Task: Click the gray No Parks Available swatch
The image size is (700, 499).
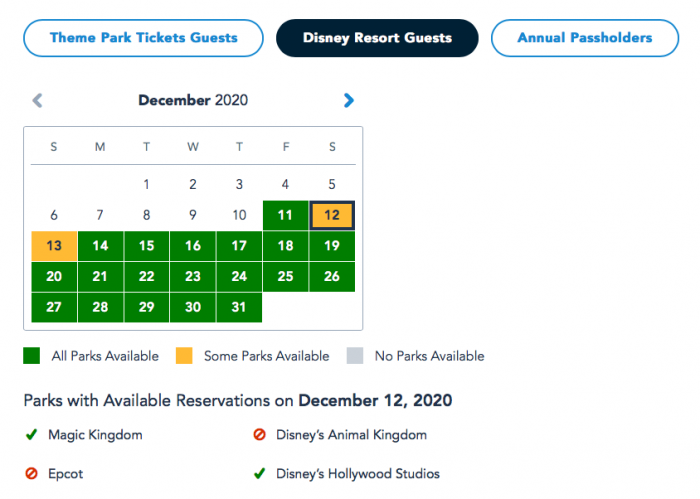Action: coord(354,356)
